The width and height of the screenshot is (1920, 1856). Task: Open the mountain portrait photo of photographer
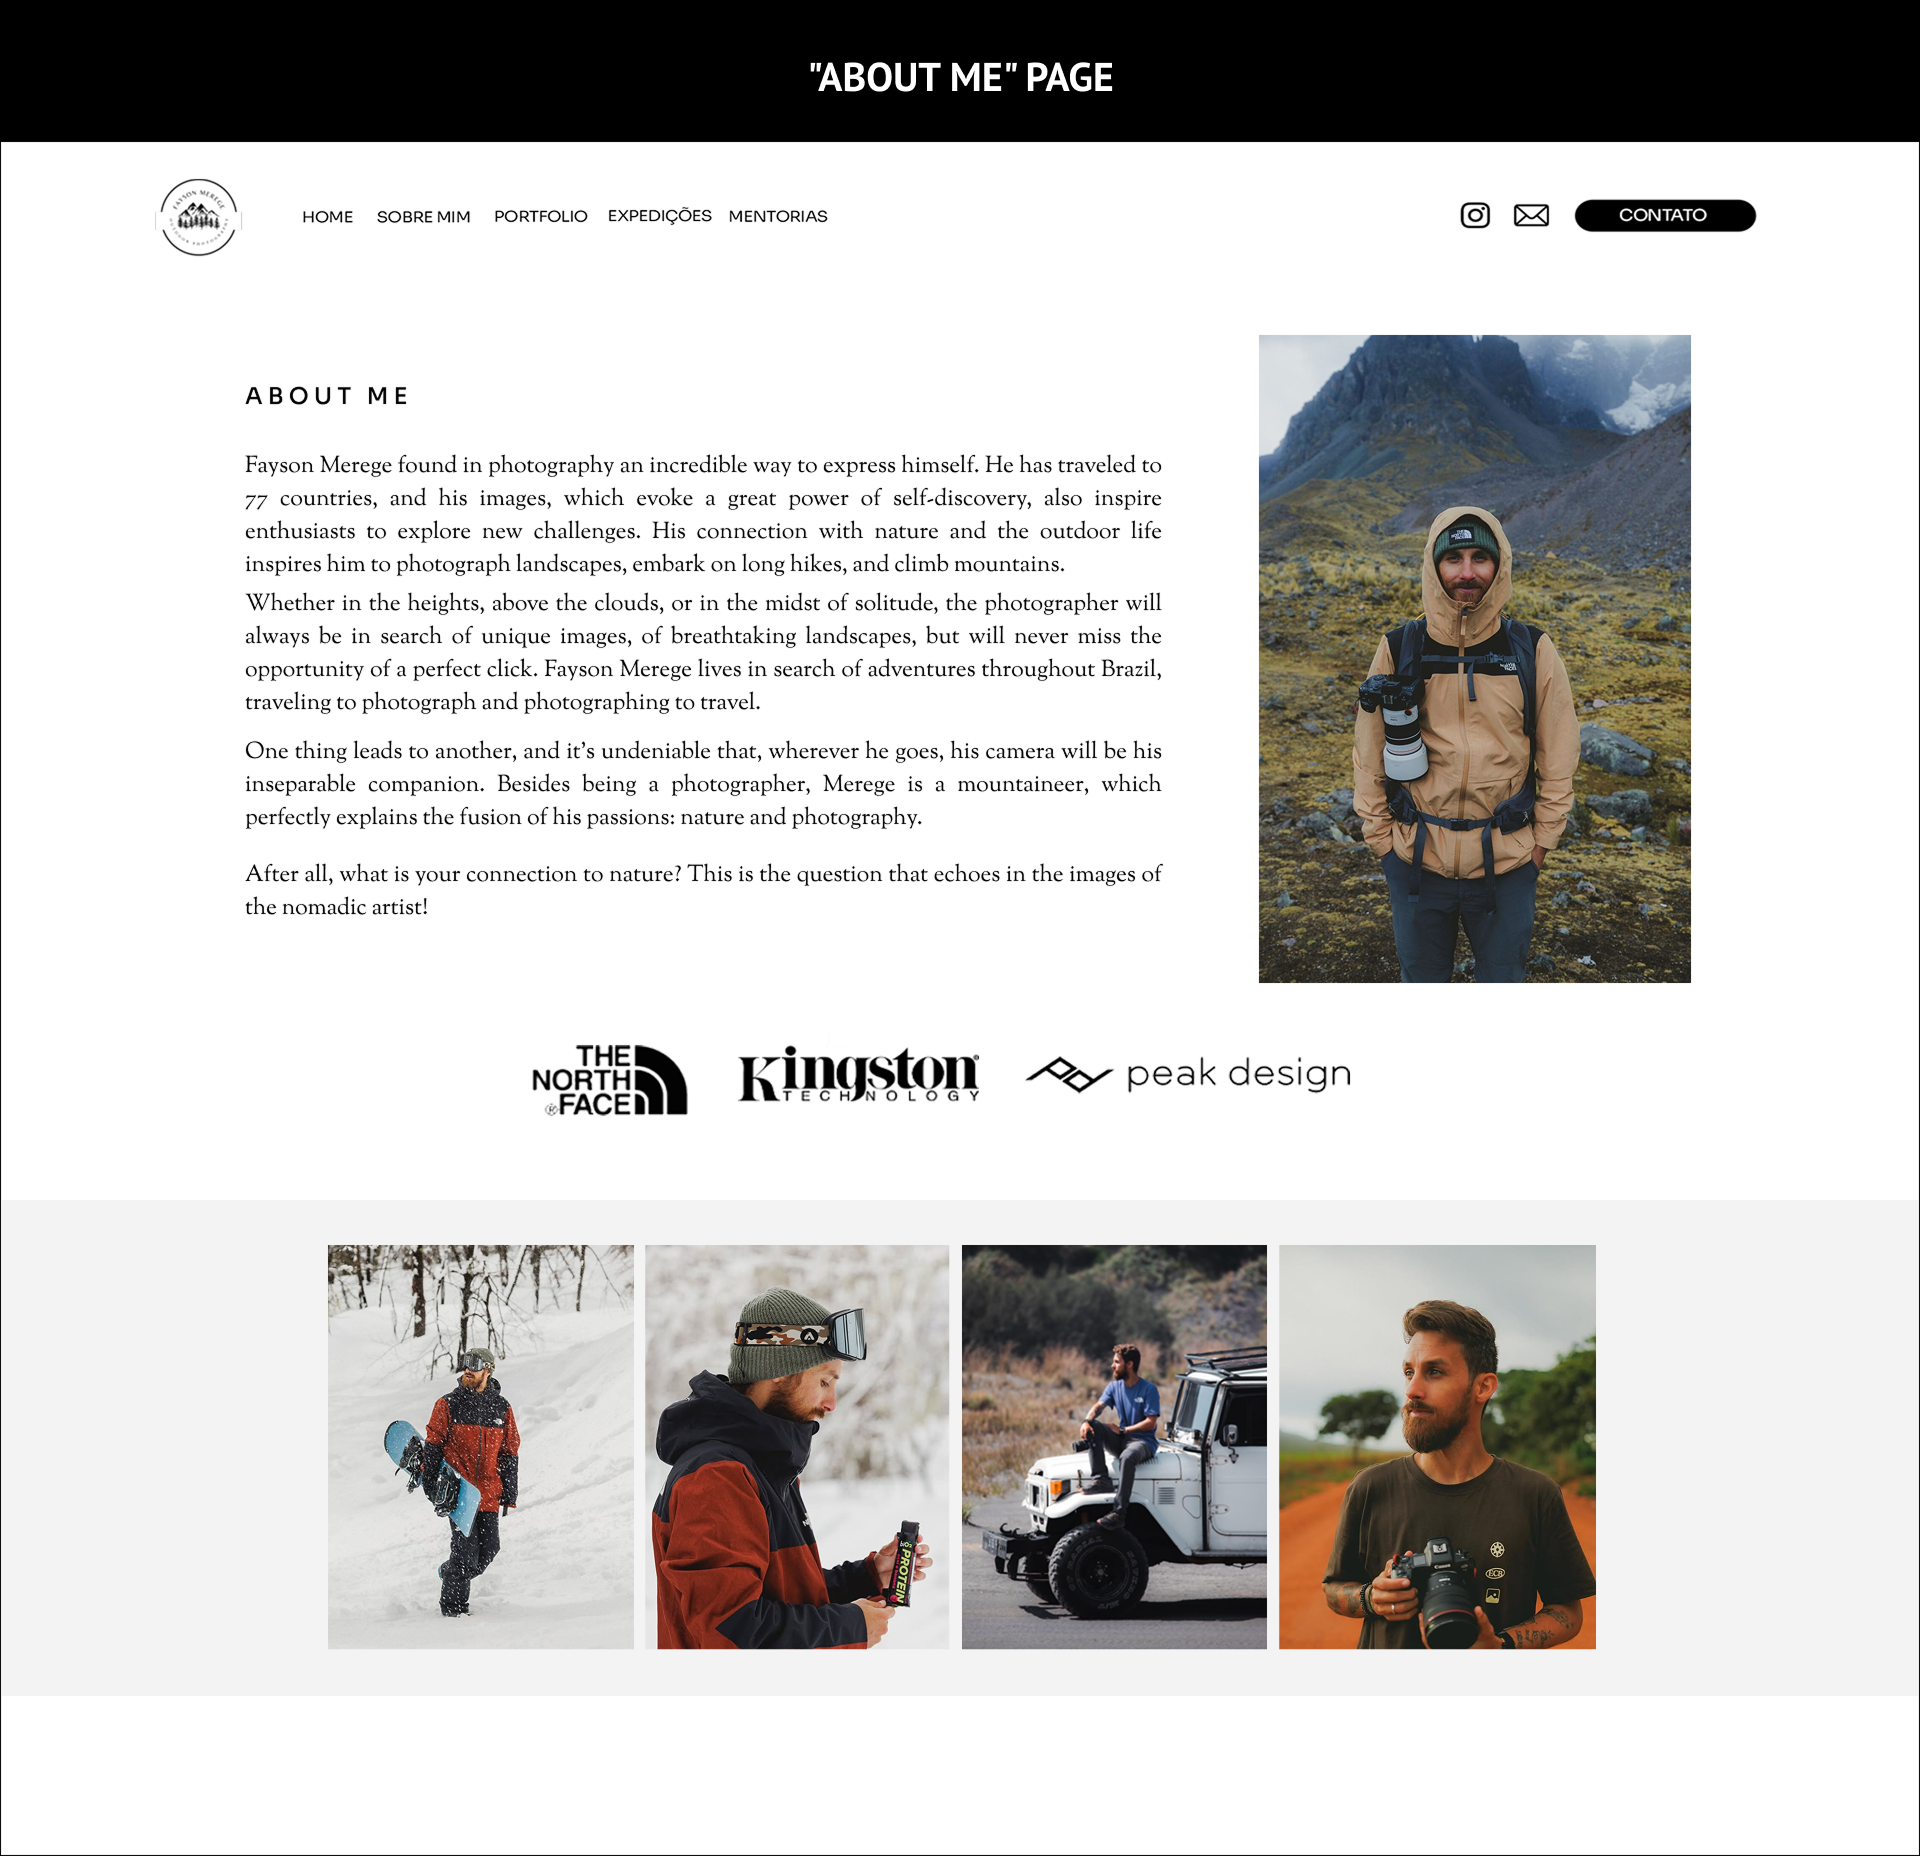[x=1474, y=658]
